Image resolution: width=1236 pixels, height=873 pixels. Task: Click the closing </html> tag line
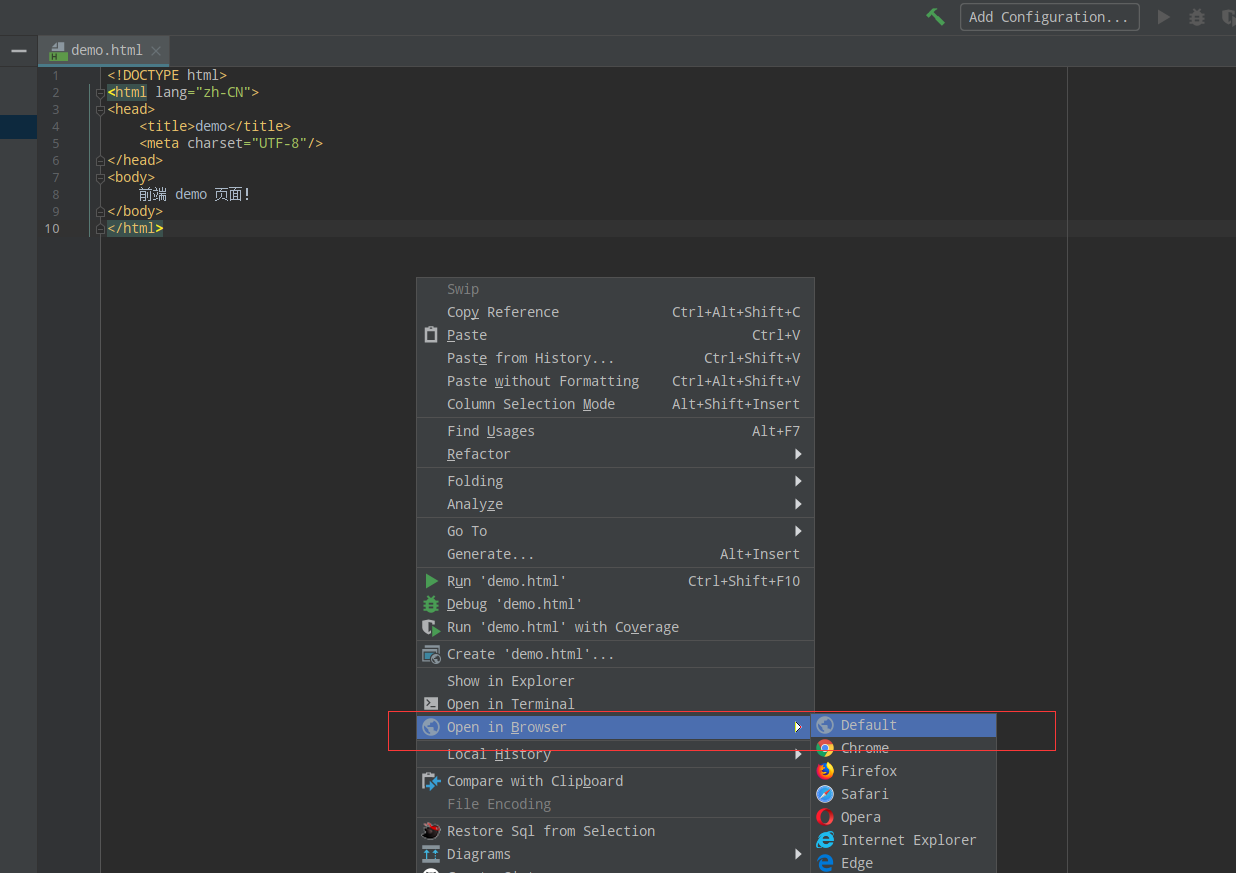tap(135, 228)
